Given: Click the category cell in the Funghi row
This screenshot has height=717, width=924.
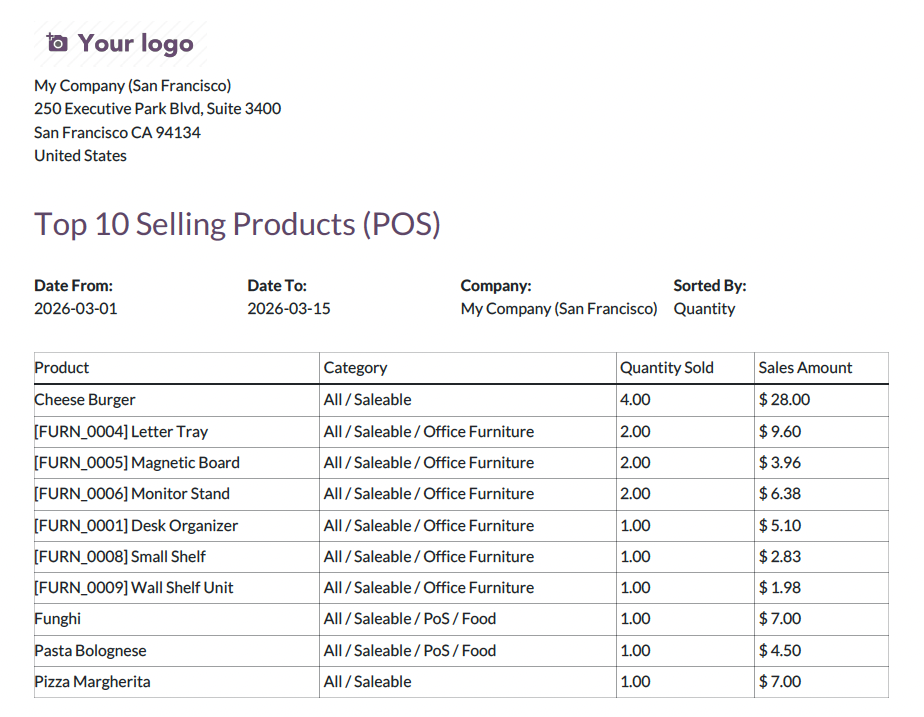Looking at the screenshot, I should coord(467,619).
